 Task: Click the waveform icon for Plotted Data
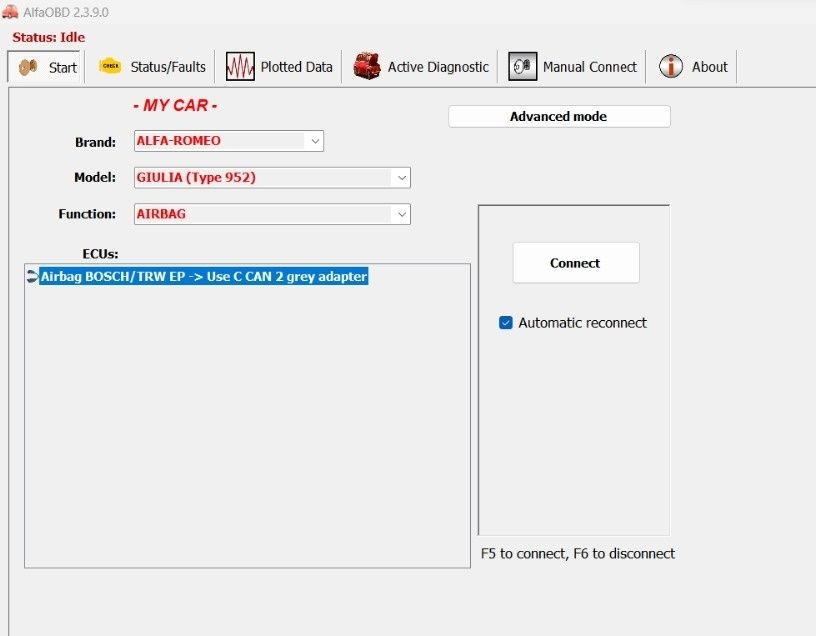[x=240, y=67]
